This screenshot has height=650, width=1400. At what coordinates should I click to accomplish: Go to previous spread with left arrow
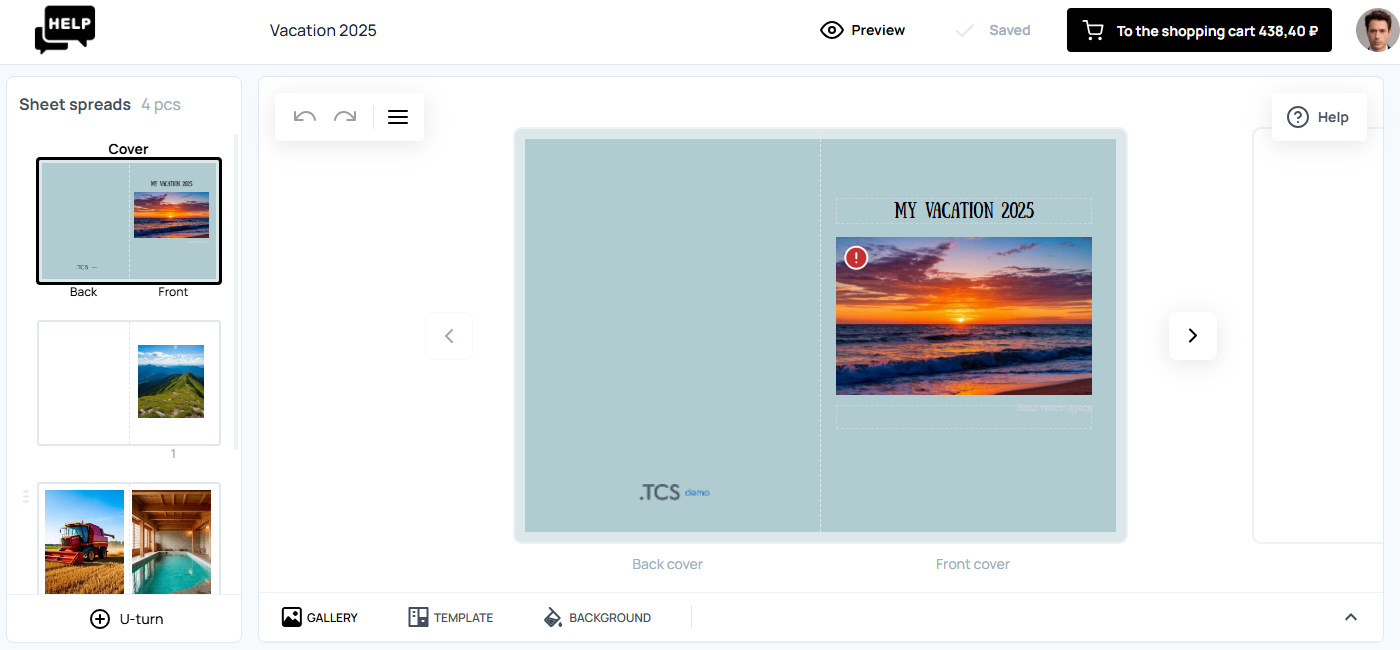coord(449,336)
